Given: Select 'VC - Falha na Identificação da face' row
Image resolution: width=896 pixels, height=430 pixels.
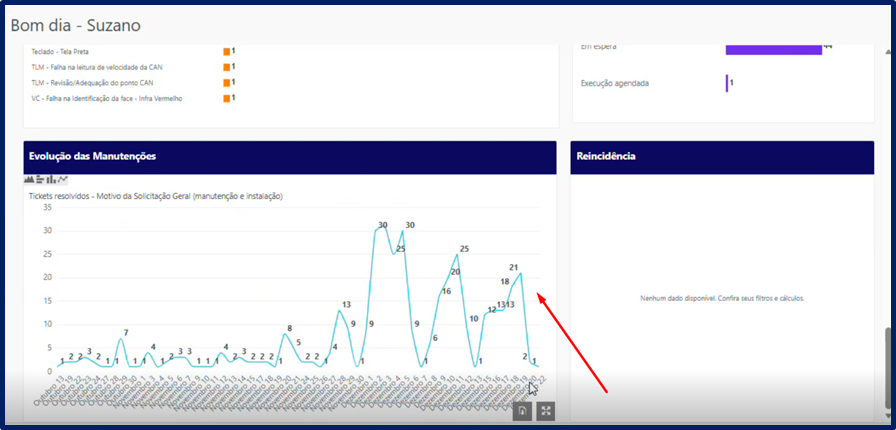Looking at the screenshot, I should [106, 99].
